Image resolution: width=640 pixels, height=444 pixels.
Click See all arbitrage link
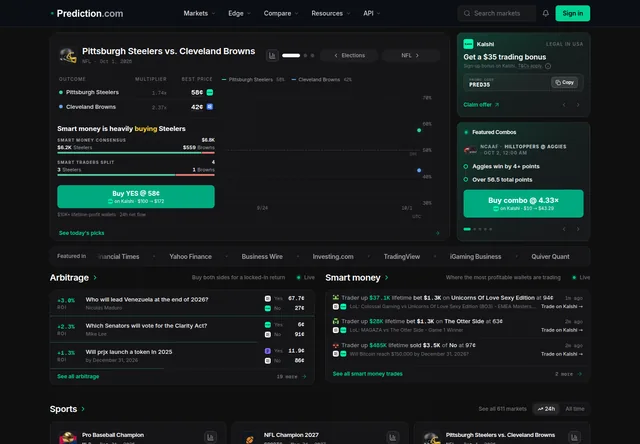click(78, 377)
